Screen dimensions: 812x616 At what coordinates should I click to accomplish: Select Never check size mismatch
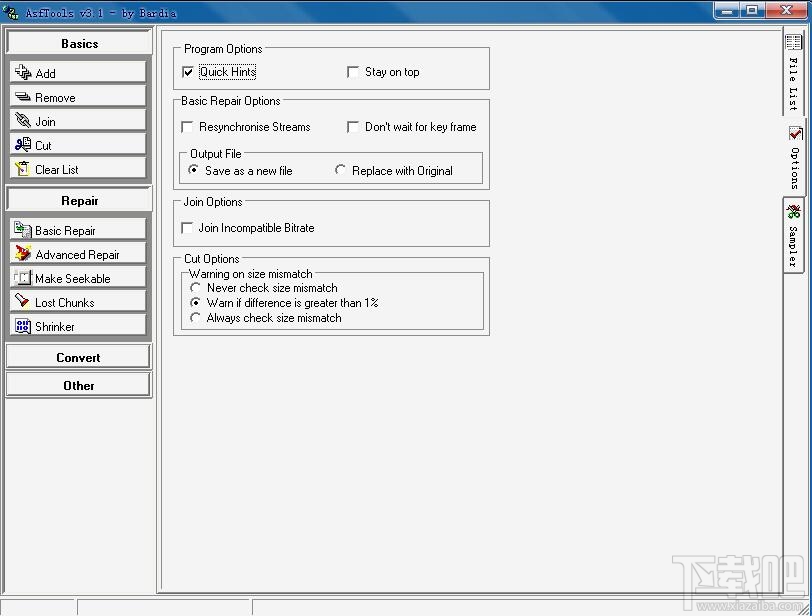196,287
